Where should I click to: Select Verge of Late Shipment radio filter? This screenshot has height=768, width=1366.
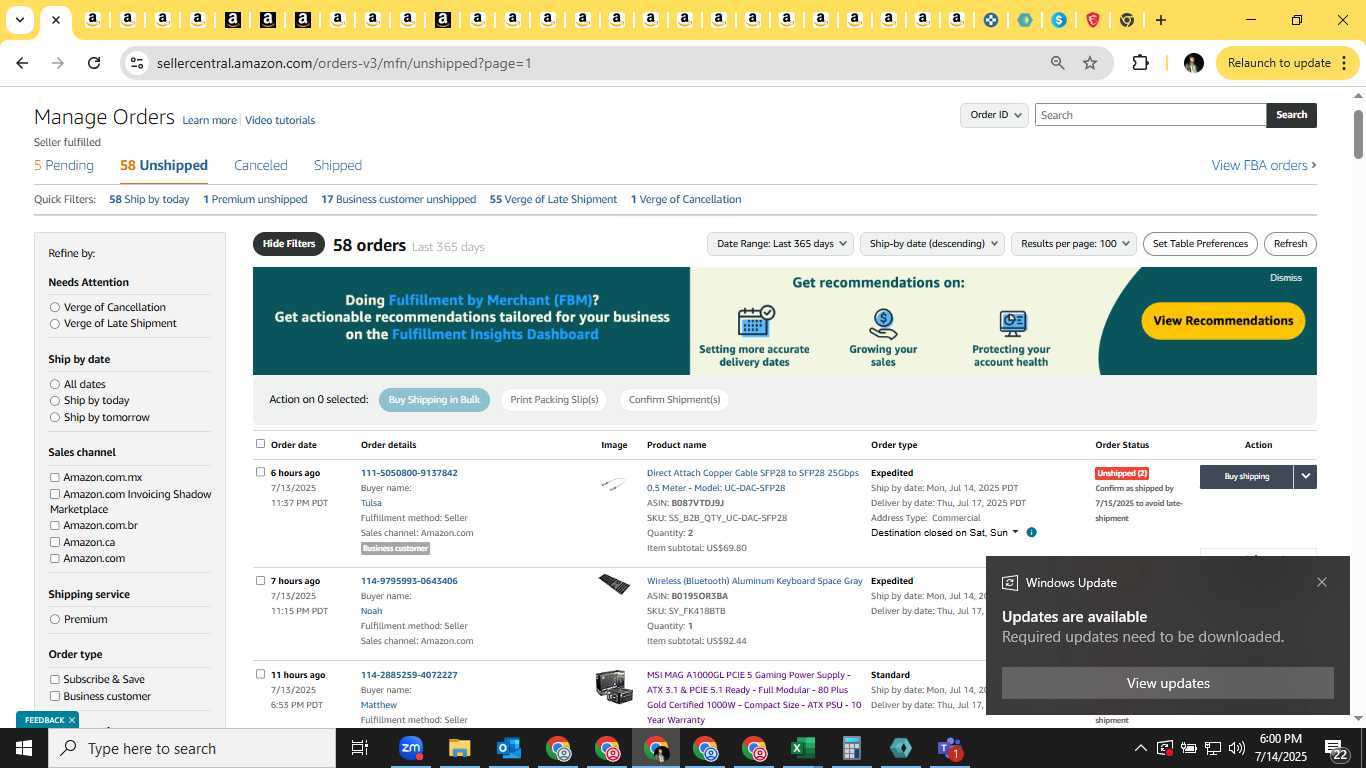(x=55, y=323)
